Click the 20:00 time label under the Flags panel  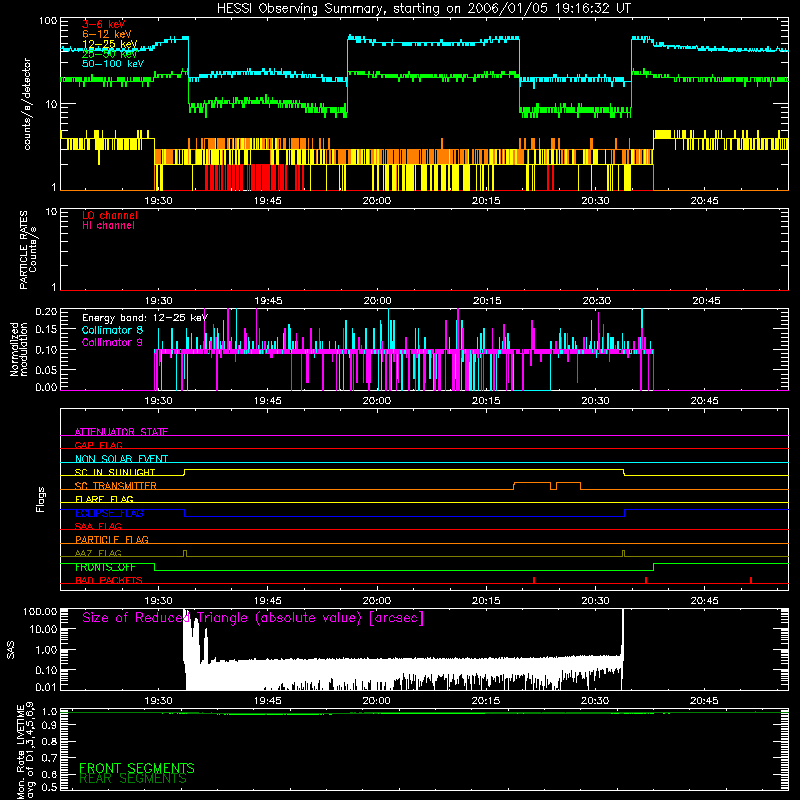pos(377,601)
